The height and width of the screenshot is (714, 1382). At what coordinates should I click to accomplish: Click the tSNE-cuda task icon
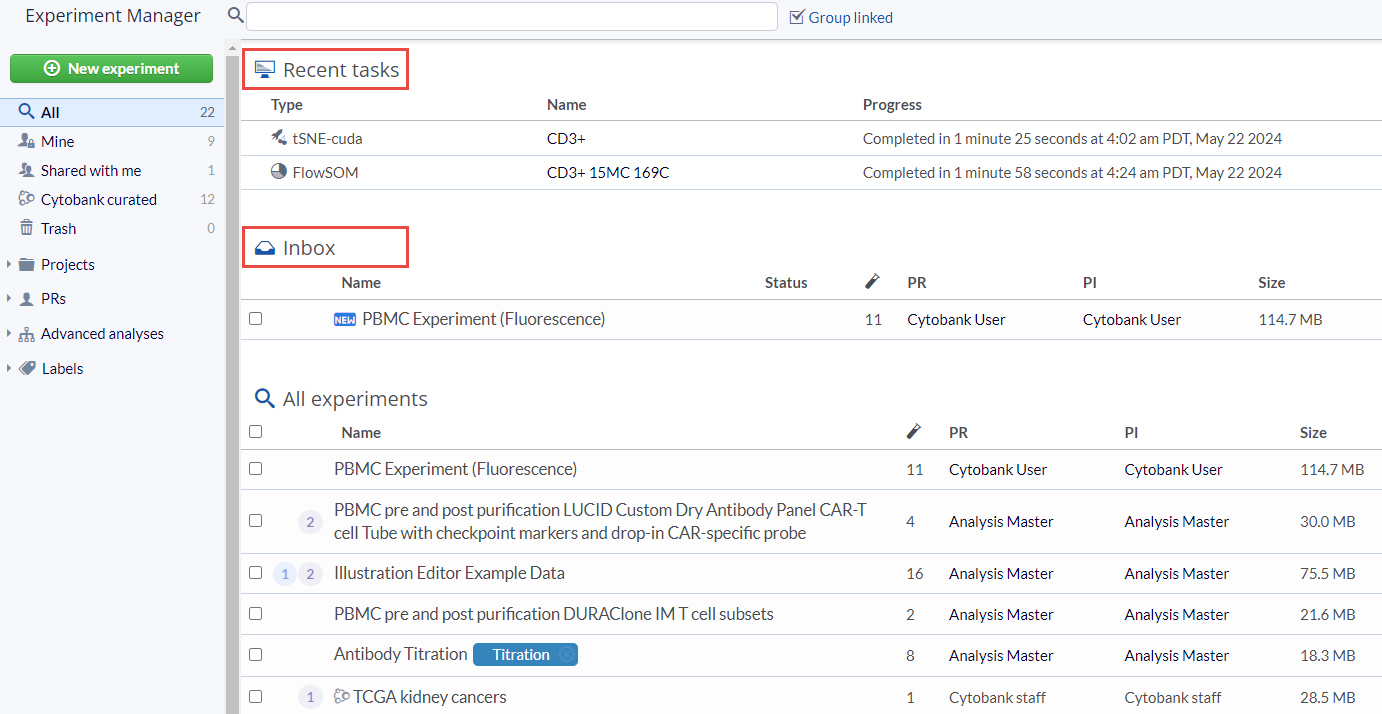click(279, 138)
